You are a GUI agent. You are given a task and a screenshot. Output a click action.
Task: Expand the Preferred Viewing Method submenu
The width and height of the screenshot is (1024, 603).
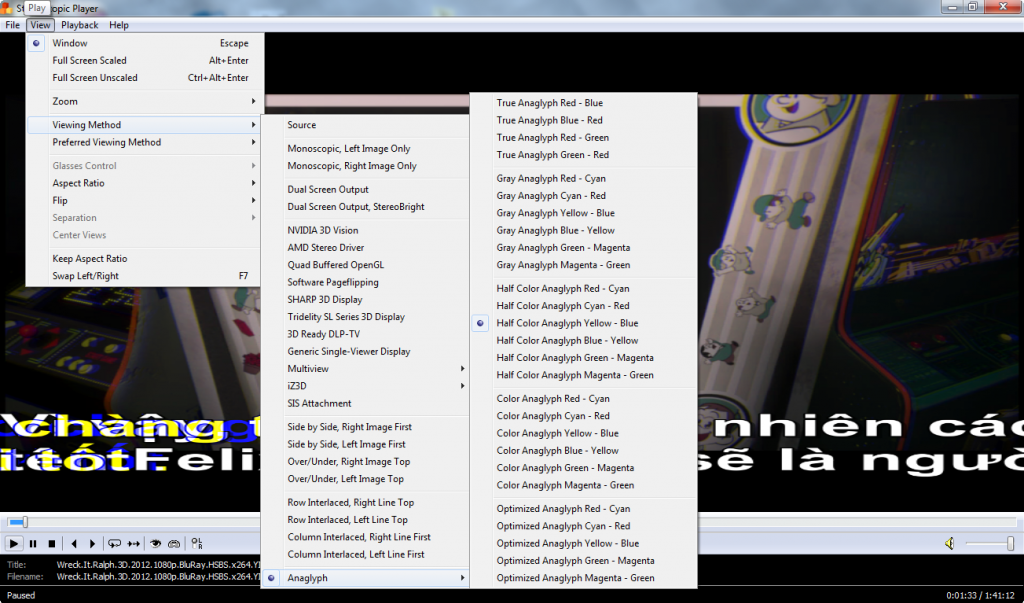[x=145, y=142]
